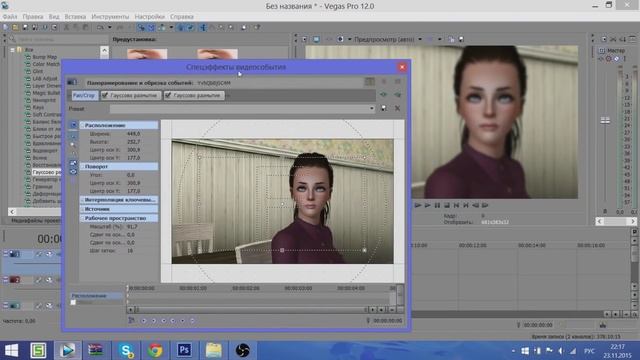The image size is (640, 360).
Task: Click Play in preview transport controls
Action: point(427,205)
